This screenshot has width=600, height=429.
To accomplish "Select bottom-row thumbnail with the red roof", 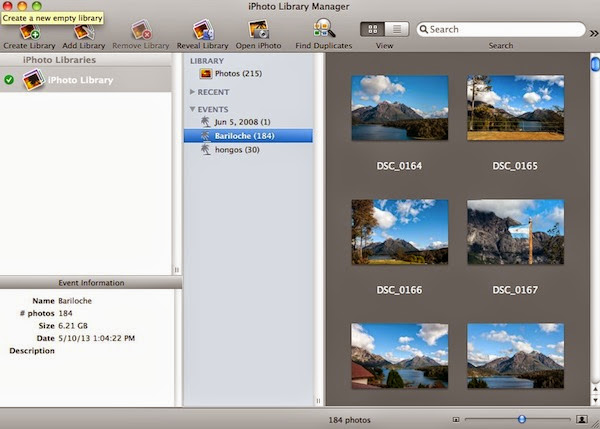I will (x=399, y=356).
